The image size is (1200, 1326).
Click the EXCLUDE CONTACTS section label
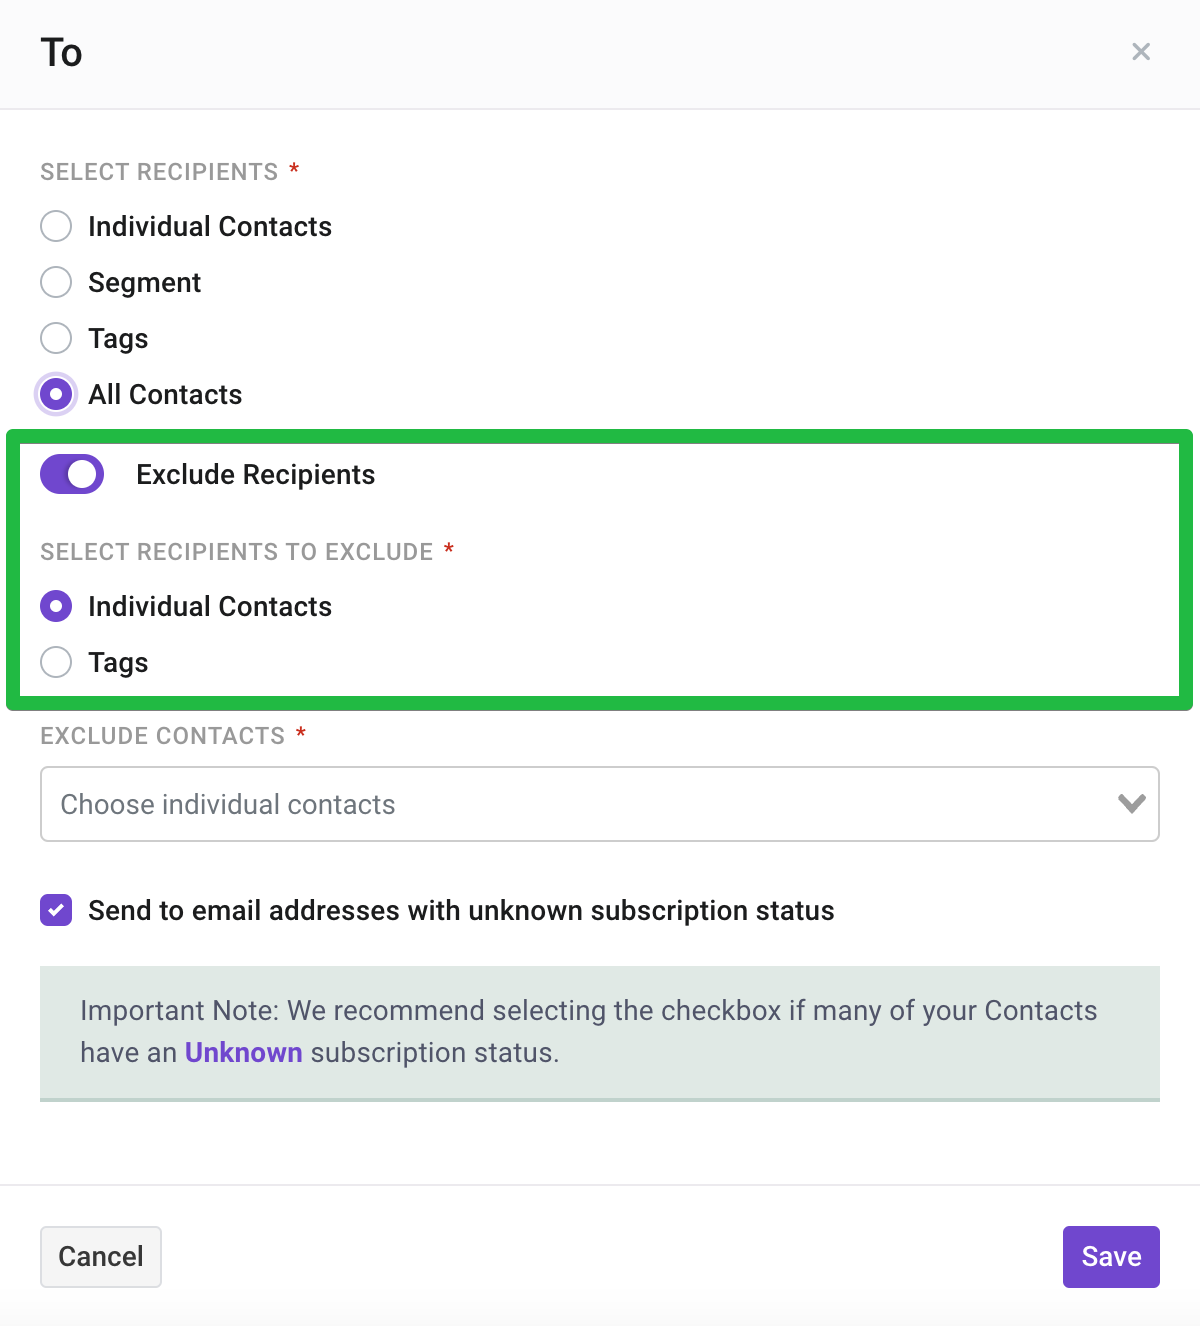pos(160,736)
